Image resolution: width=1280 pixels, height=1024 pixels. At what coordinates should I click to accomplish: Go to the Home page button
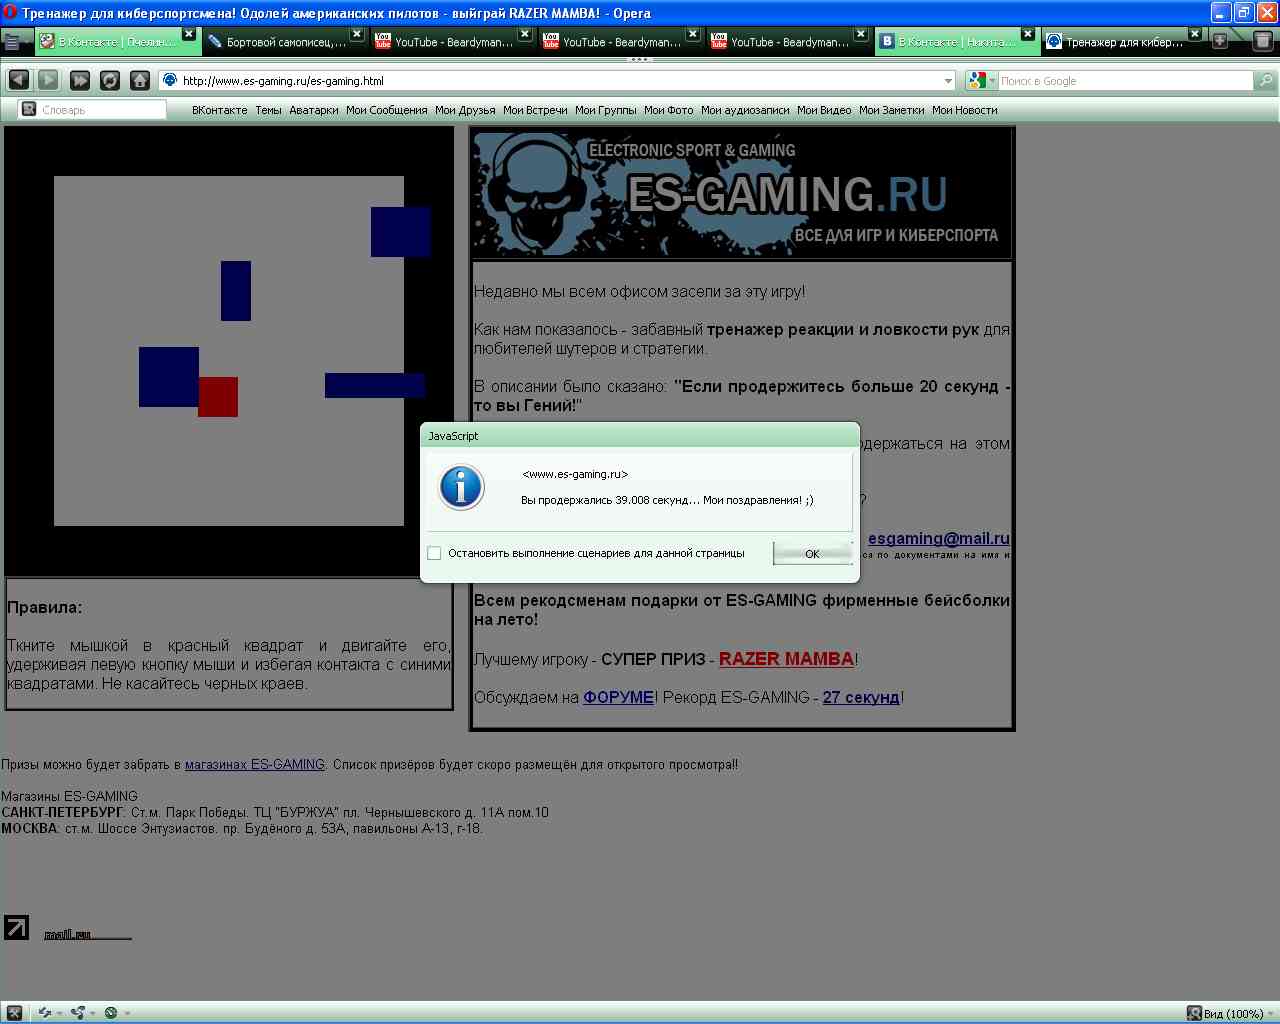(140, 80)
